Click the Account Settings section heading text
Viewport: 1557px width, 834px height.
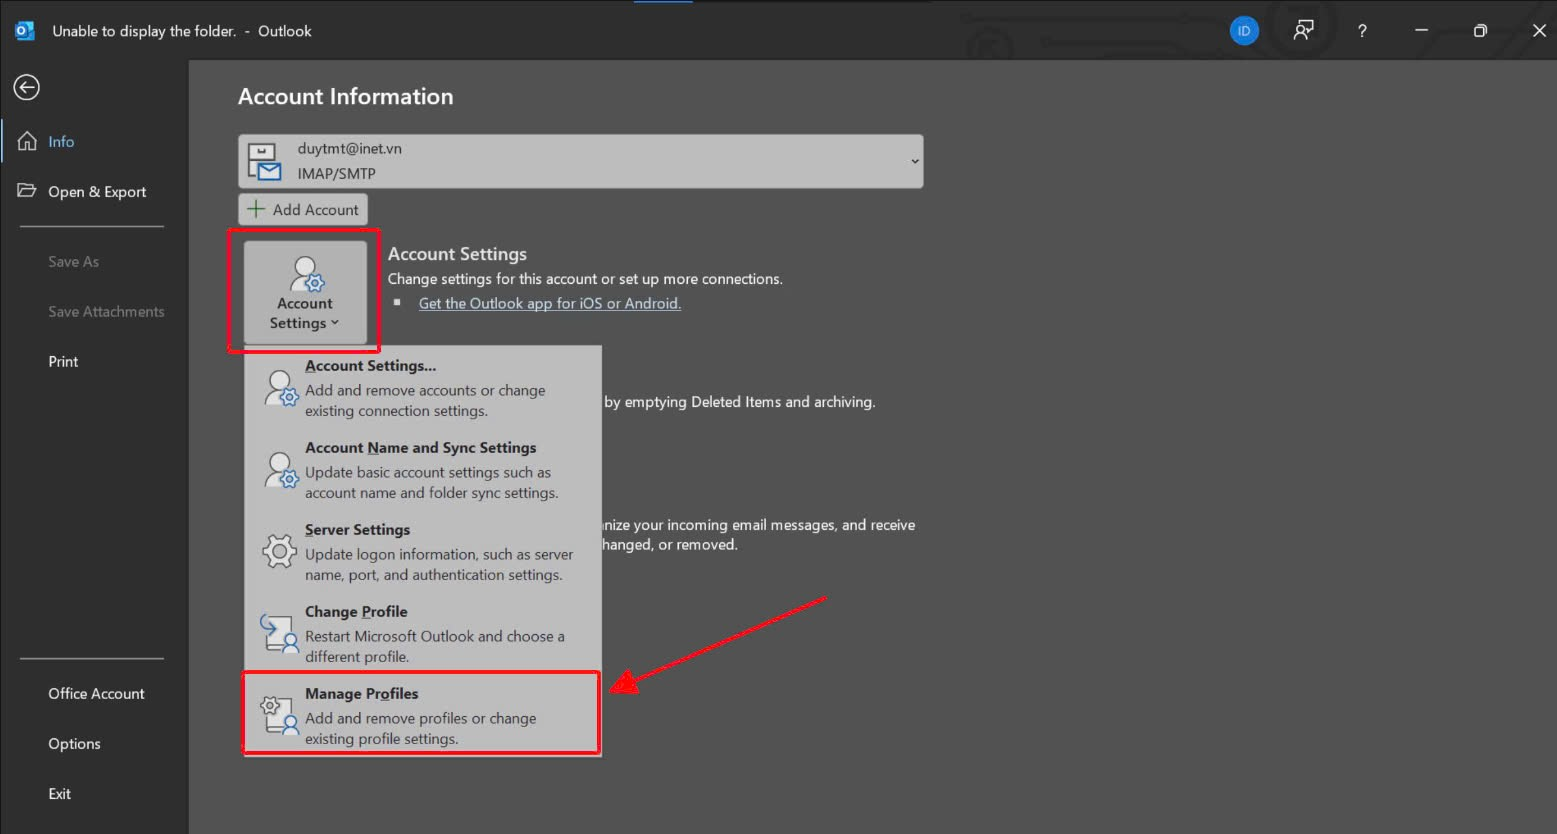tap(457, 254)
